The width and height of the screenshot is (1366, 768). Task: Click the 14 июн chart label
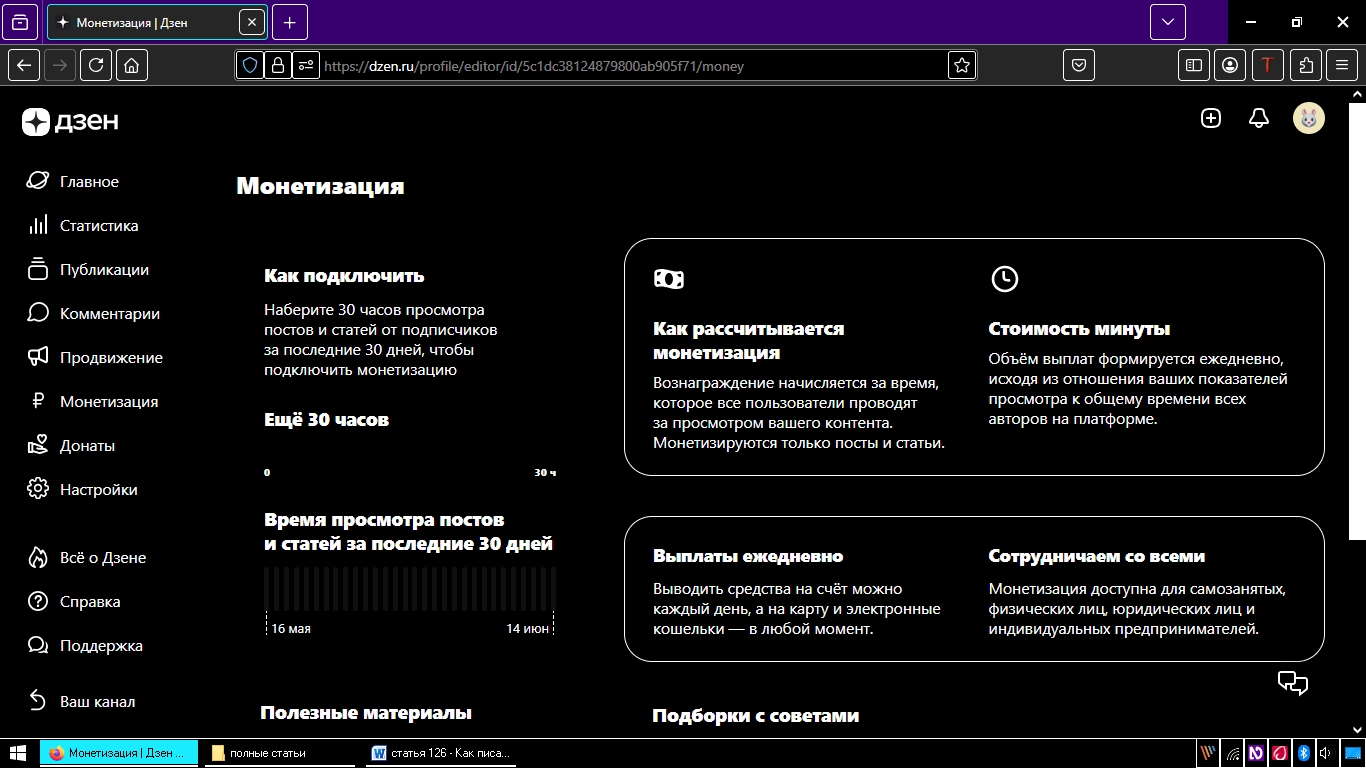point(528,629)
